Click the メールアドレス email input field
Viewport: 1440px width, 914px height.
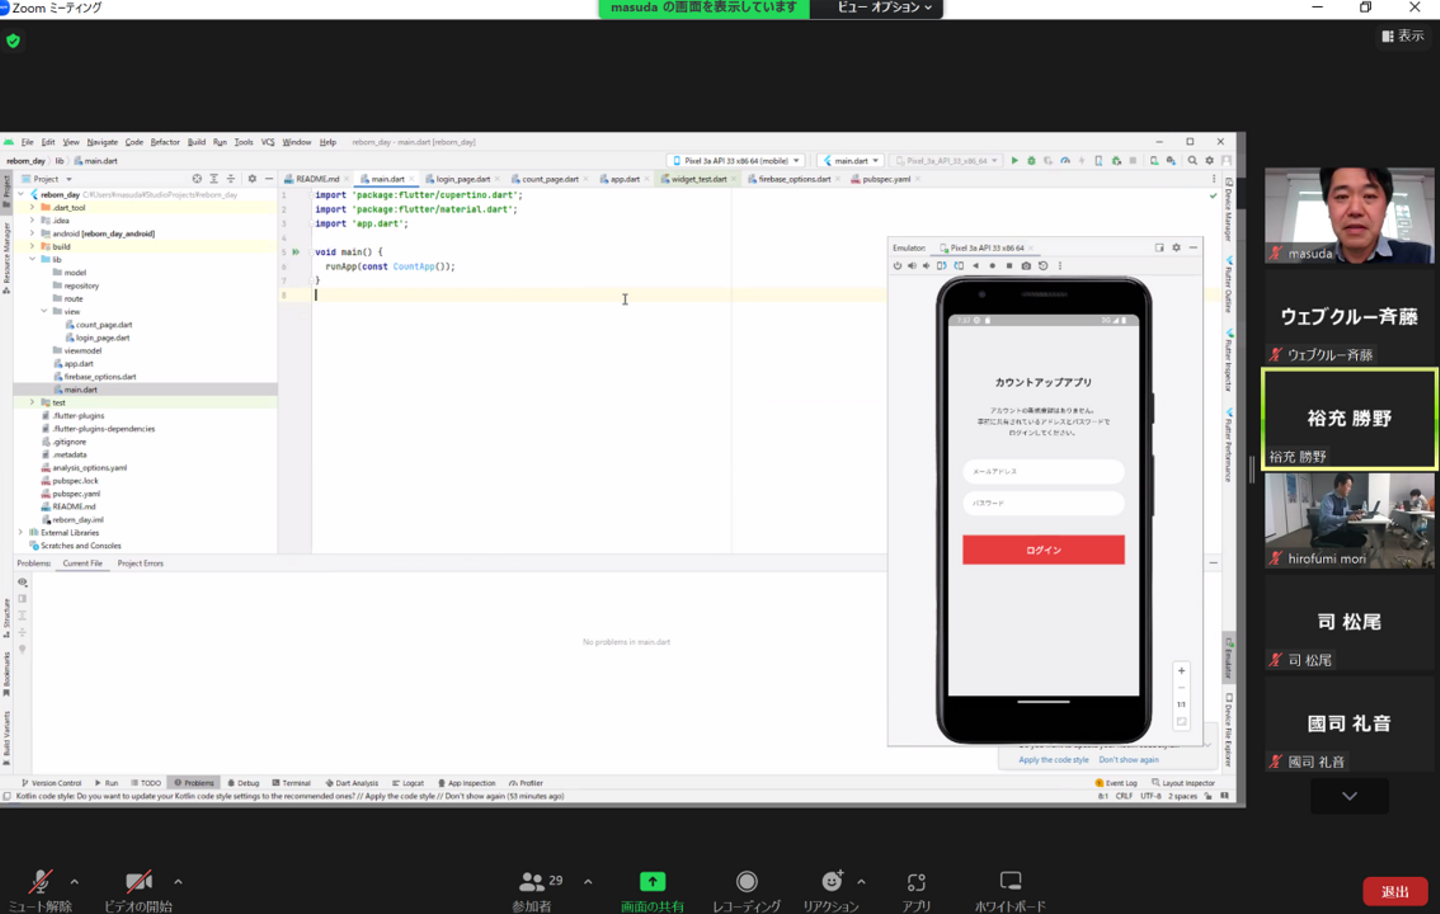pos(1043,471)
